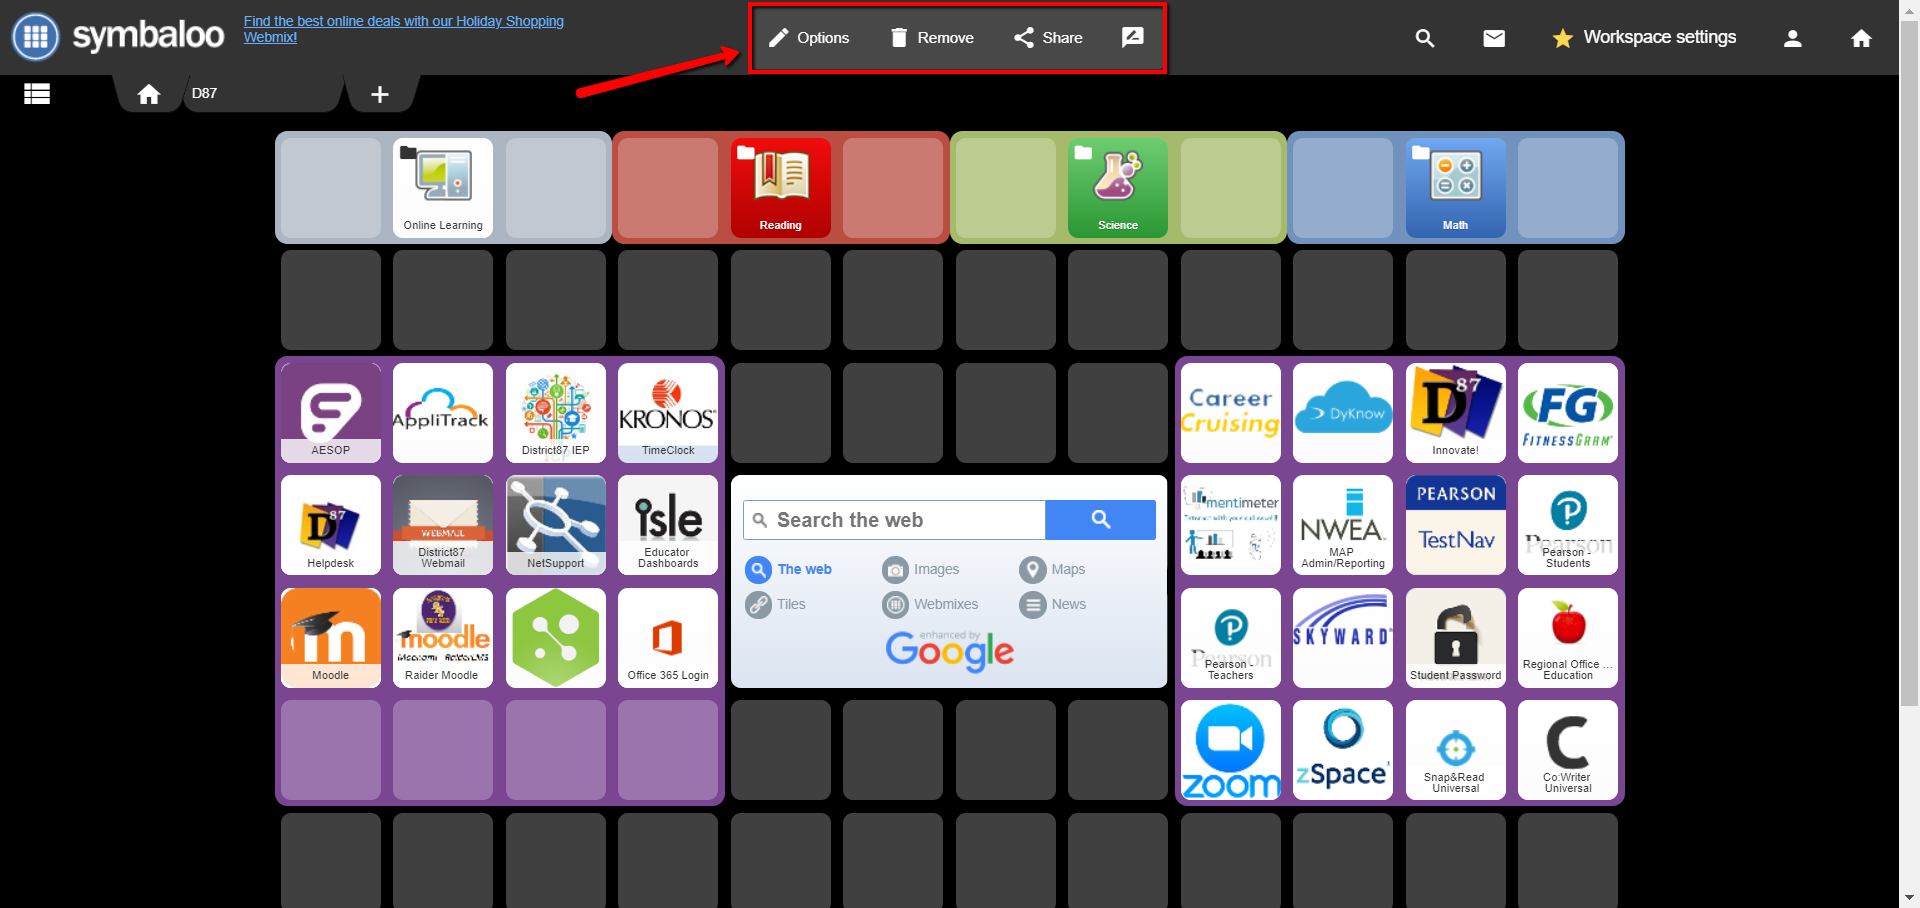The image size is (1920, 908).
Task: Open the Career Cruising tile
Action: pyautogui.click(x=1231, y=412)
